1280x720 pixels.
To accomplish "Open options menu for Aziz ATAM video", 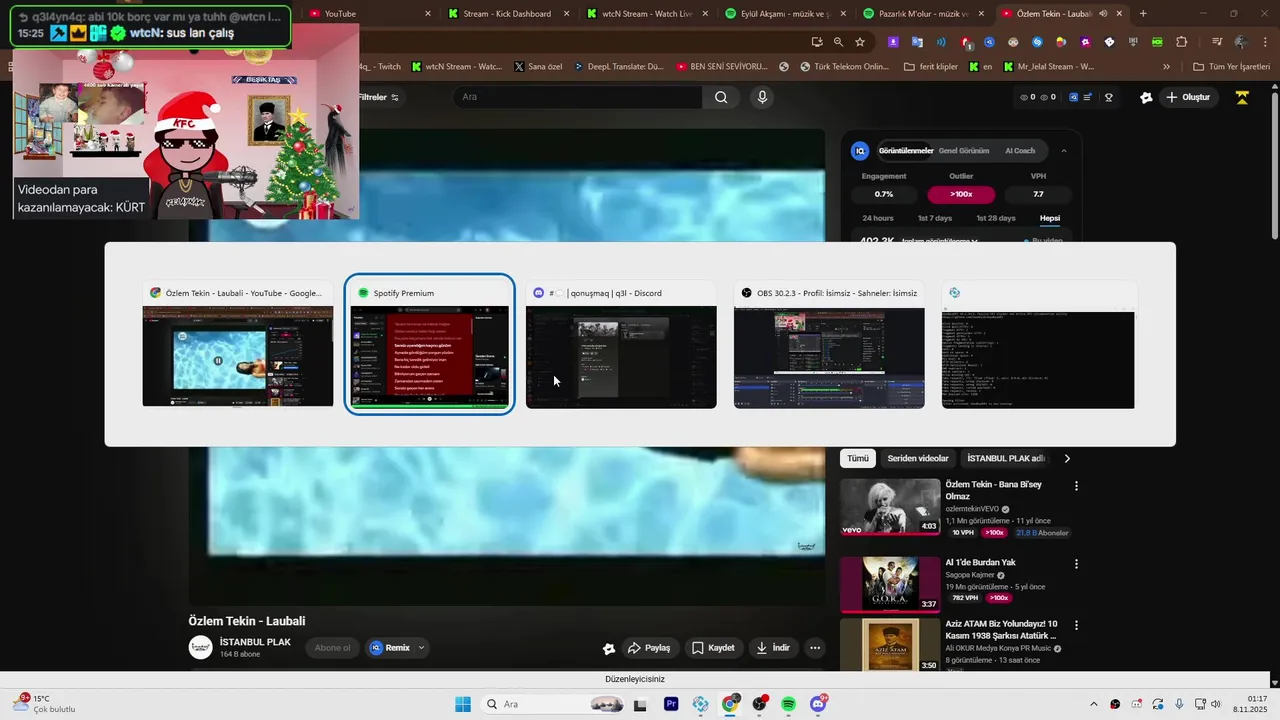I will tap(1076, 626).
